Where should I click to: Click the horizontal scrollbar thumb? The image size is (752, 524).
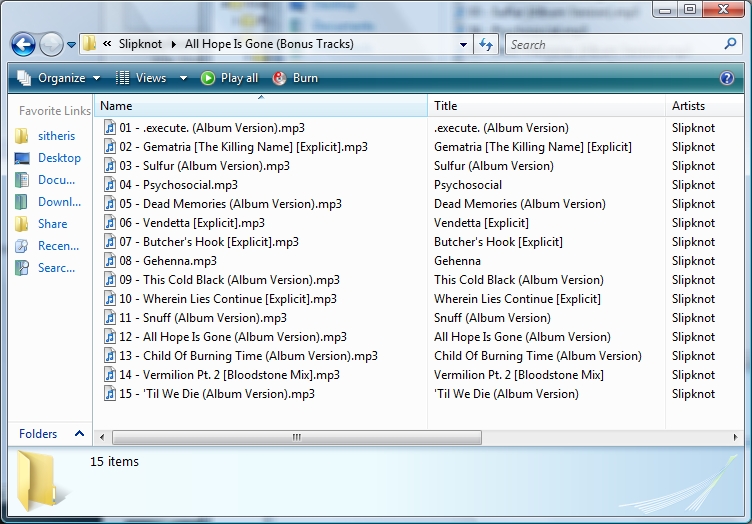click(x=297, y=437)
